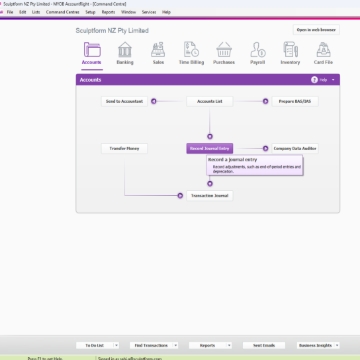Click the Reports button at bottom
This screenshot has width=360, height=360.
207,345
